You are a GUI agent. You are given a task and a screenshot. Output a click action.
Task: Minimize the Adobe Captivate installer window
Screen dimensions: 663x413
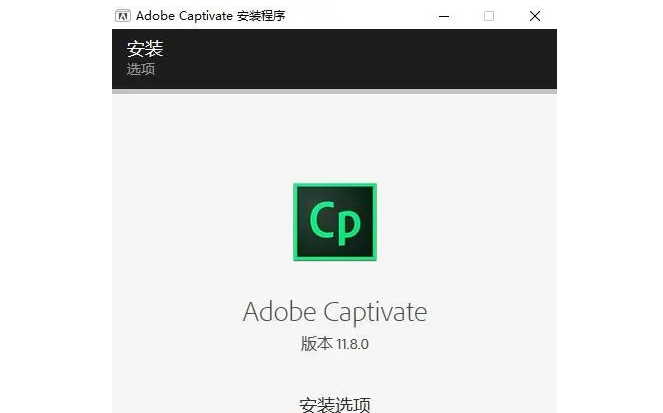coord(444,16)
